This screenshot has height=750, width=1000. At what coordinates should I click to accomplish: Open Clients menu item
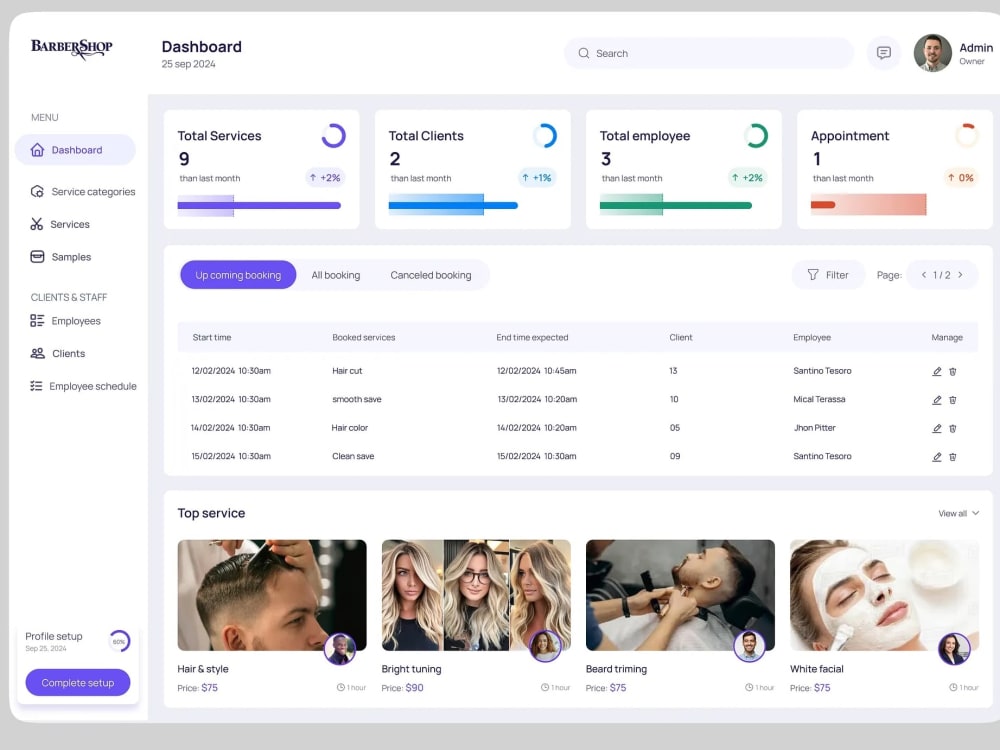click(57, 353)
